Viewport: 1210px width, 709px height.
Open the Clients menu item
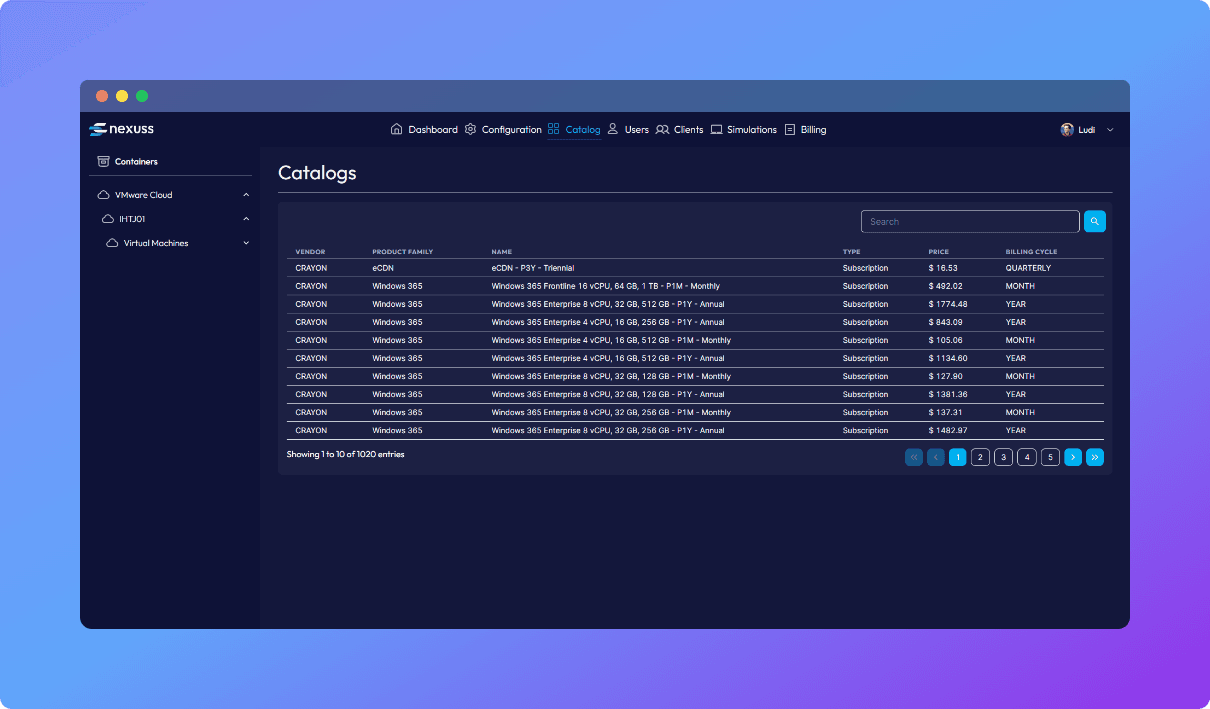688,129
